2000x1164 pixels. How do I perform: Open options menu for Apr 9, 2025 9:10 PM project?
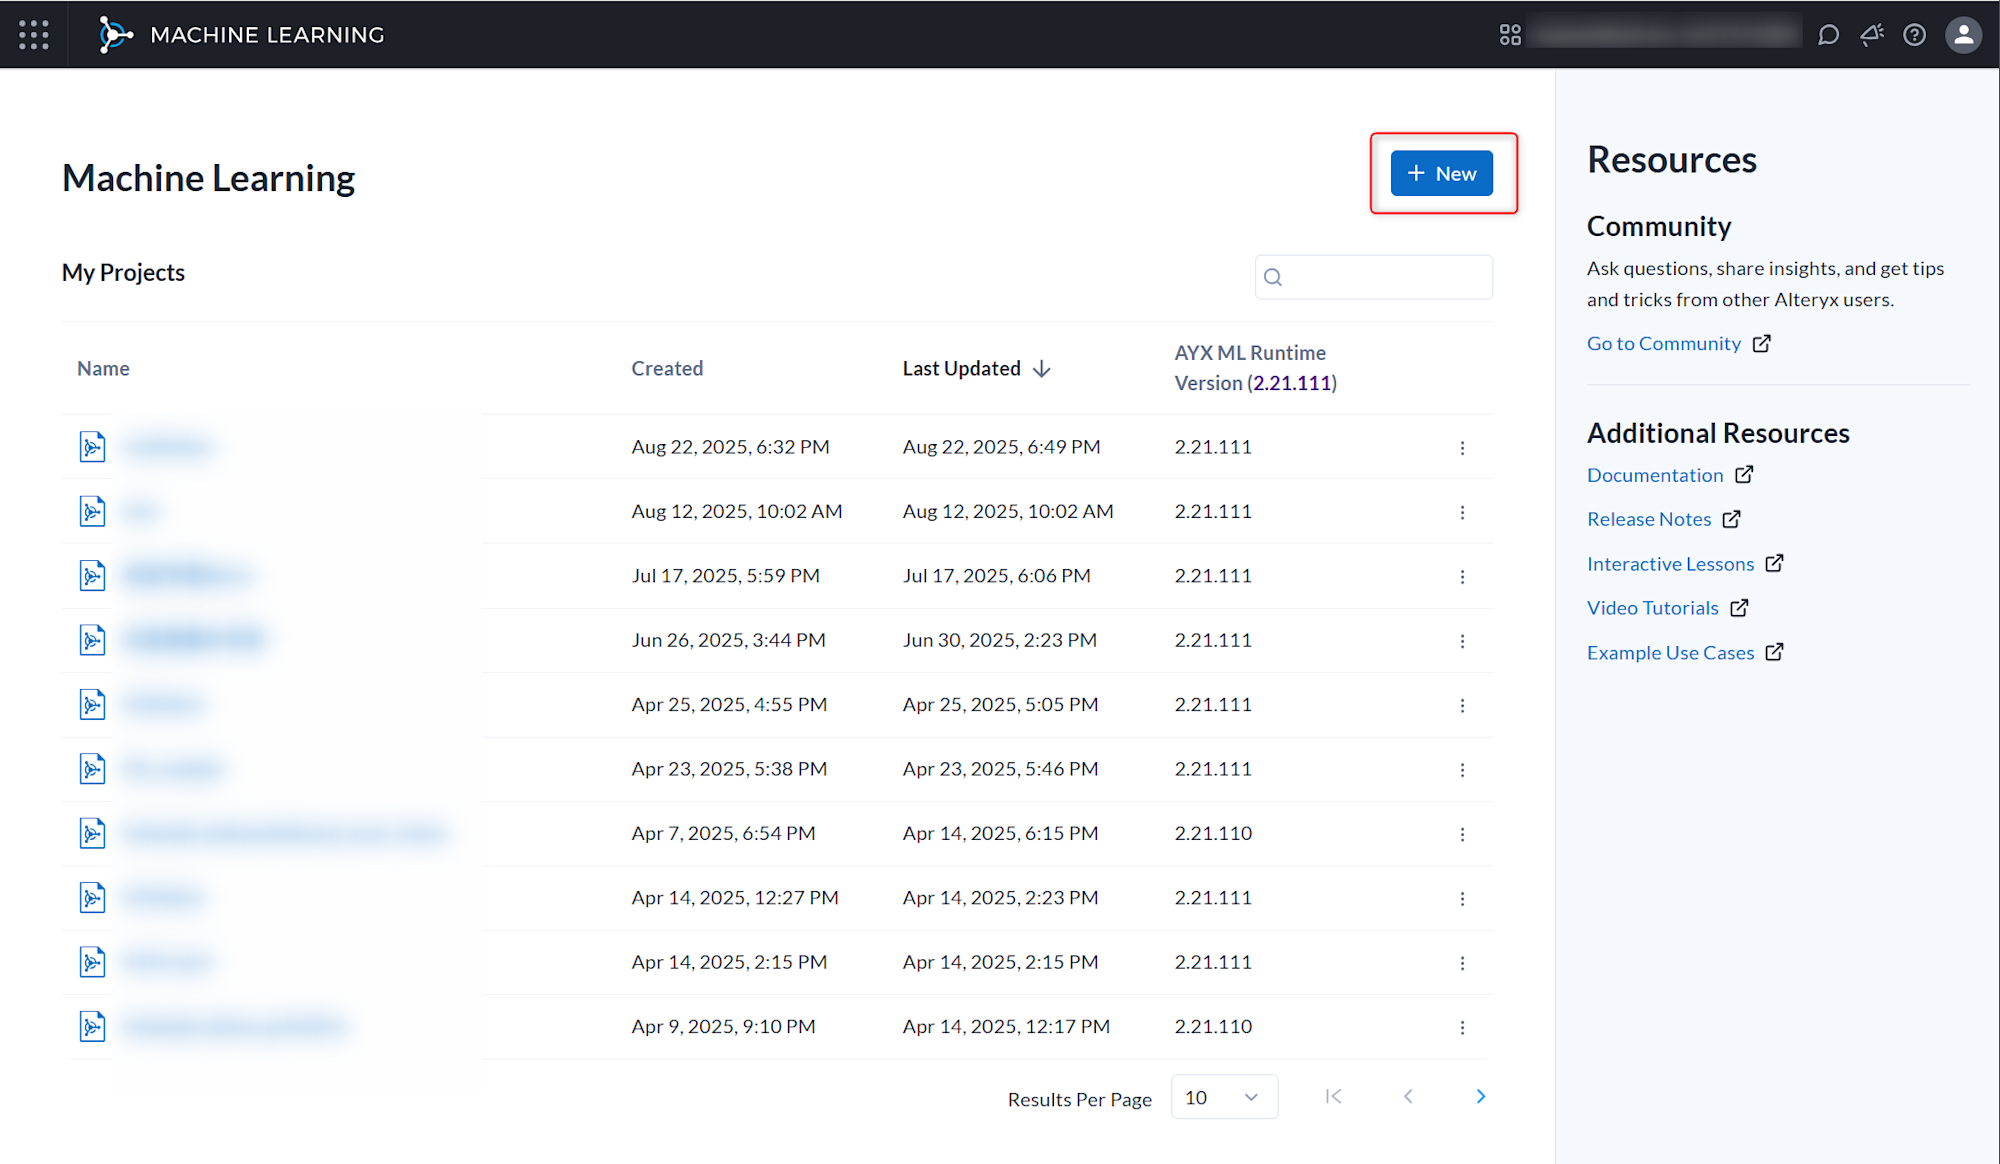coord(1462,1028)
